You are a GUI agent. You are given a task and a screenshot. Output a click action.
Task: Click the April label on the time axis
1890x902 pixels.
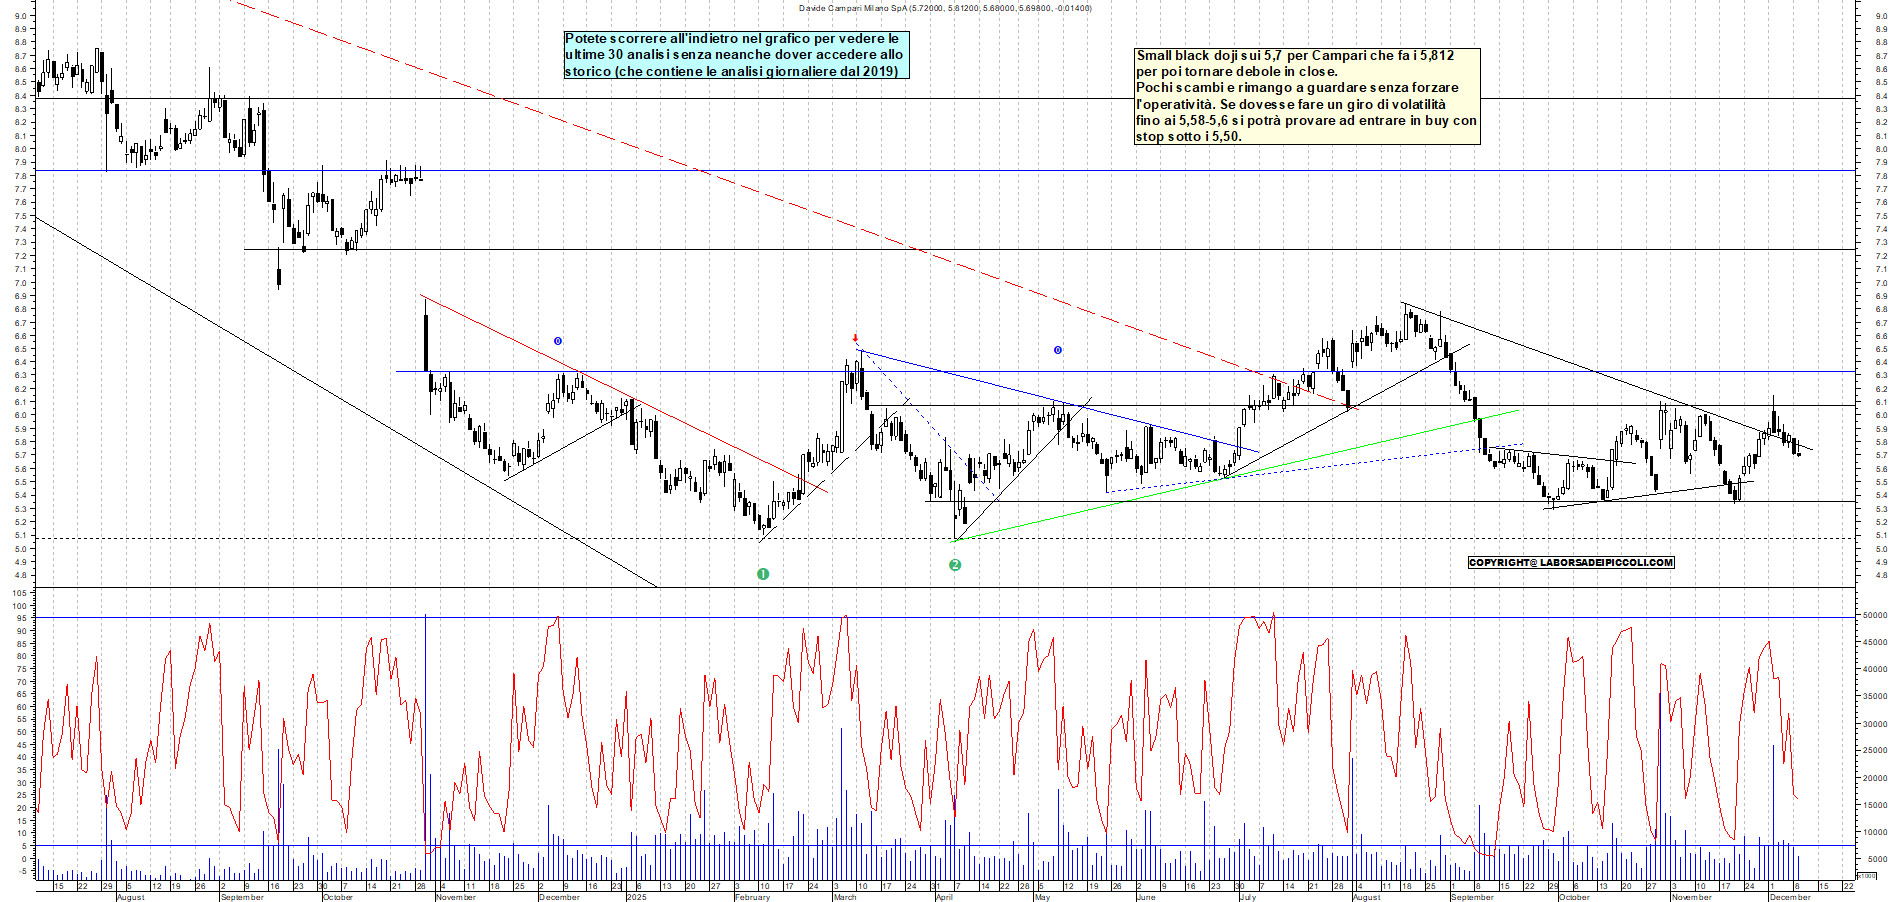click(944, 897)
